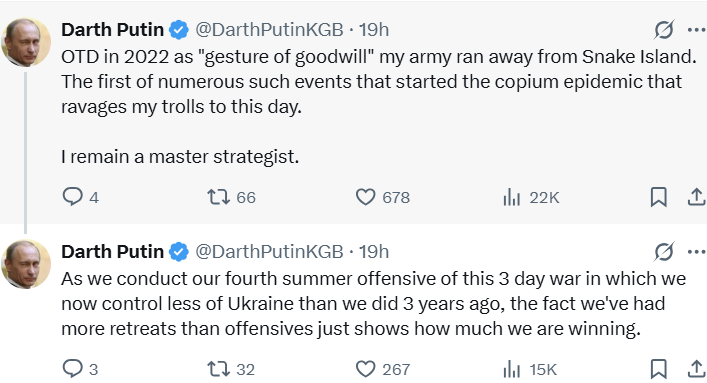Viewport: 707px width, 383px height.
Task: Open more options menu on first tweet
Action: pos(696,30)
